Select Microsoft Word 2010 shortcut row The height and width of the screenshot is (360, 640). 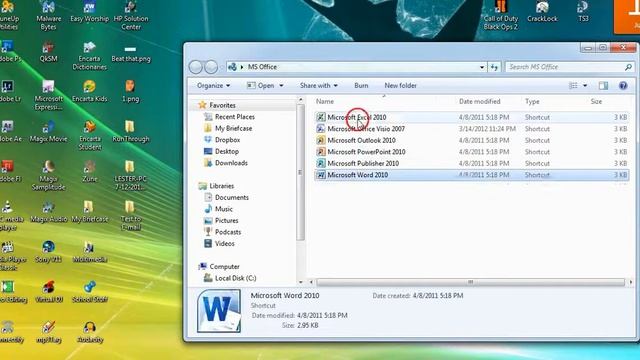tap(471, 175)
